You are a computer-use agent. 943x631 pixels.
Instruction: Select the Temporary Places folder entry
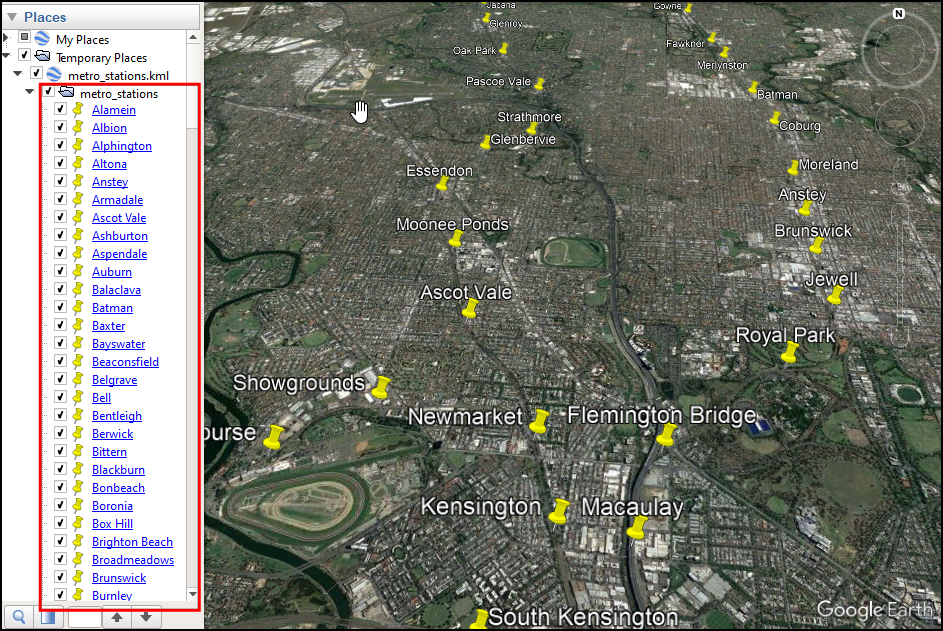point(101,58)
